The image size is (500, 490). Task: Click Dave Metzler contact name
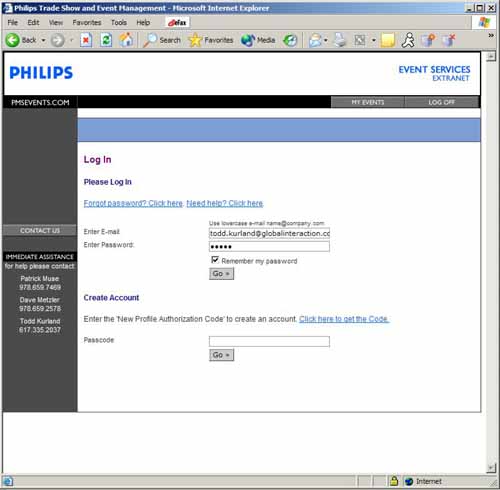40,300
